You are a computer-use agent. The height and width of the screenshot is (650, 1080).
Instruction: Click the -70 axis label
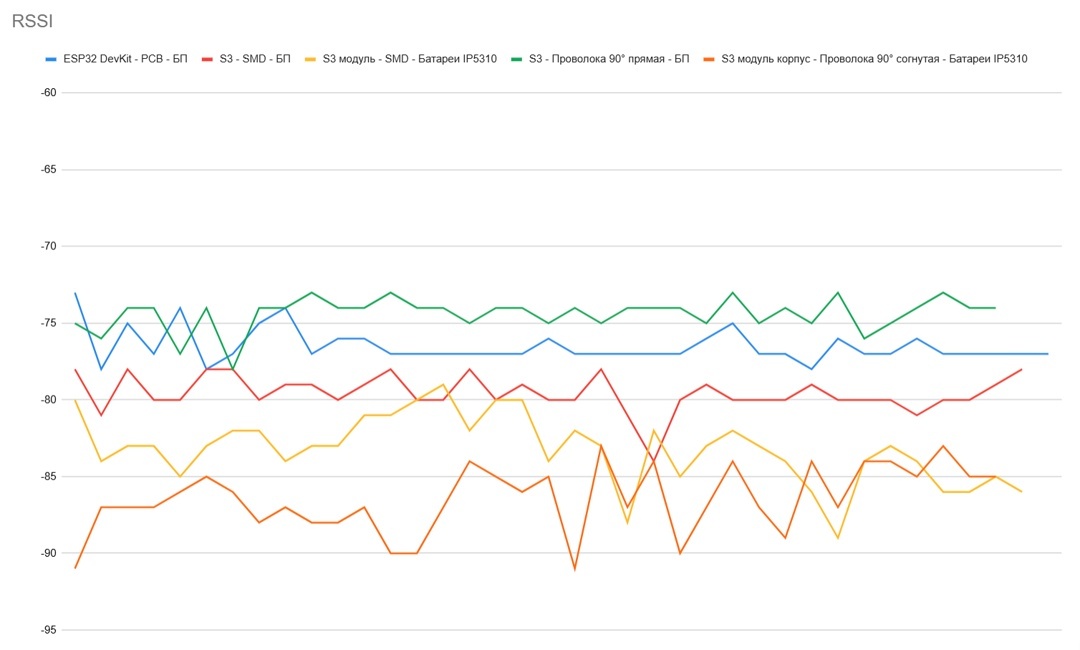48,246
